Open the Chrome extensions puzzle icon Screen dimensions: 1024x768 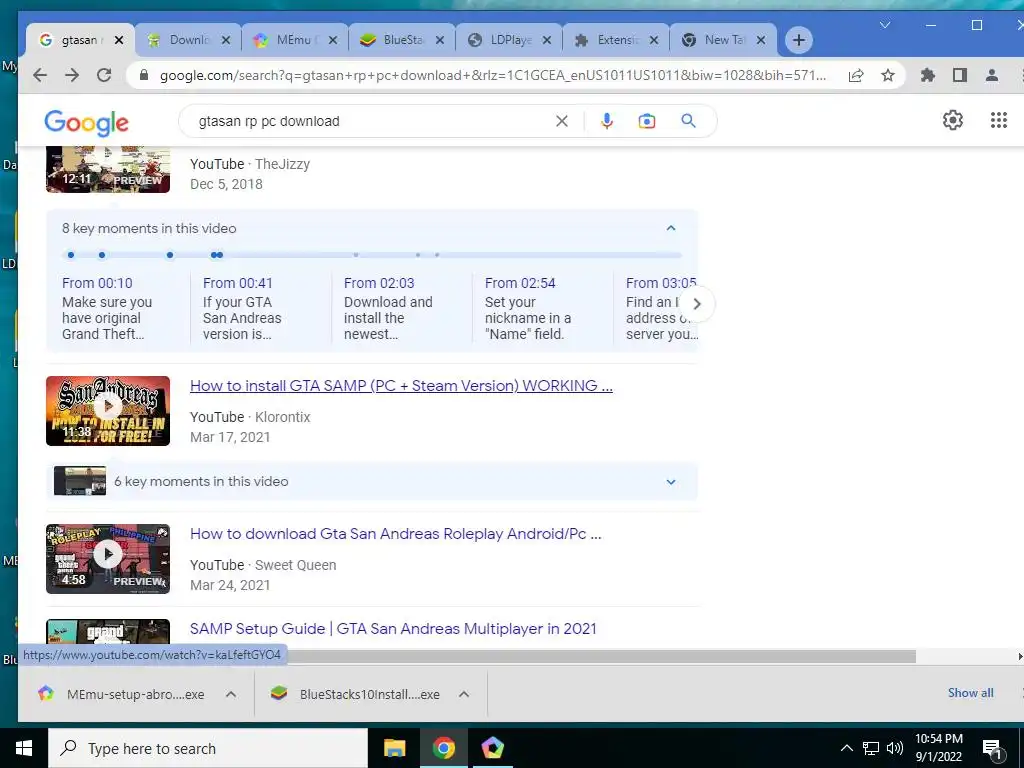[x=927, y=75]
